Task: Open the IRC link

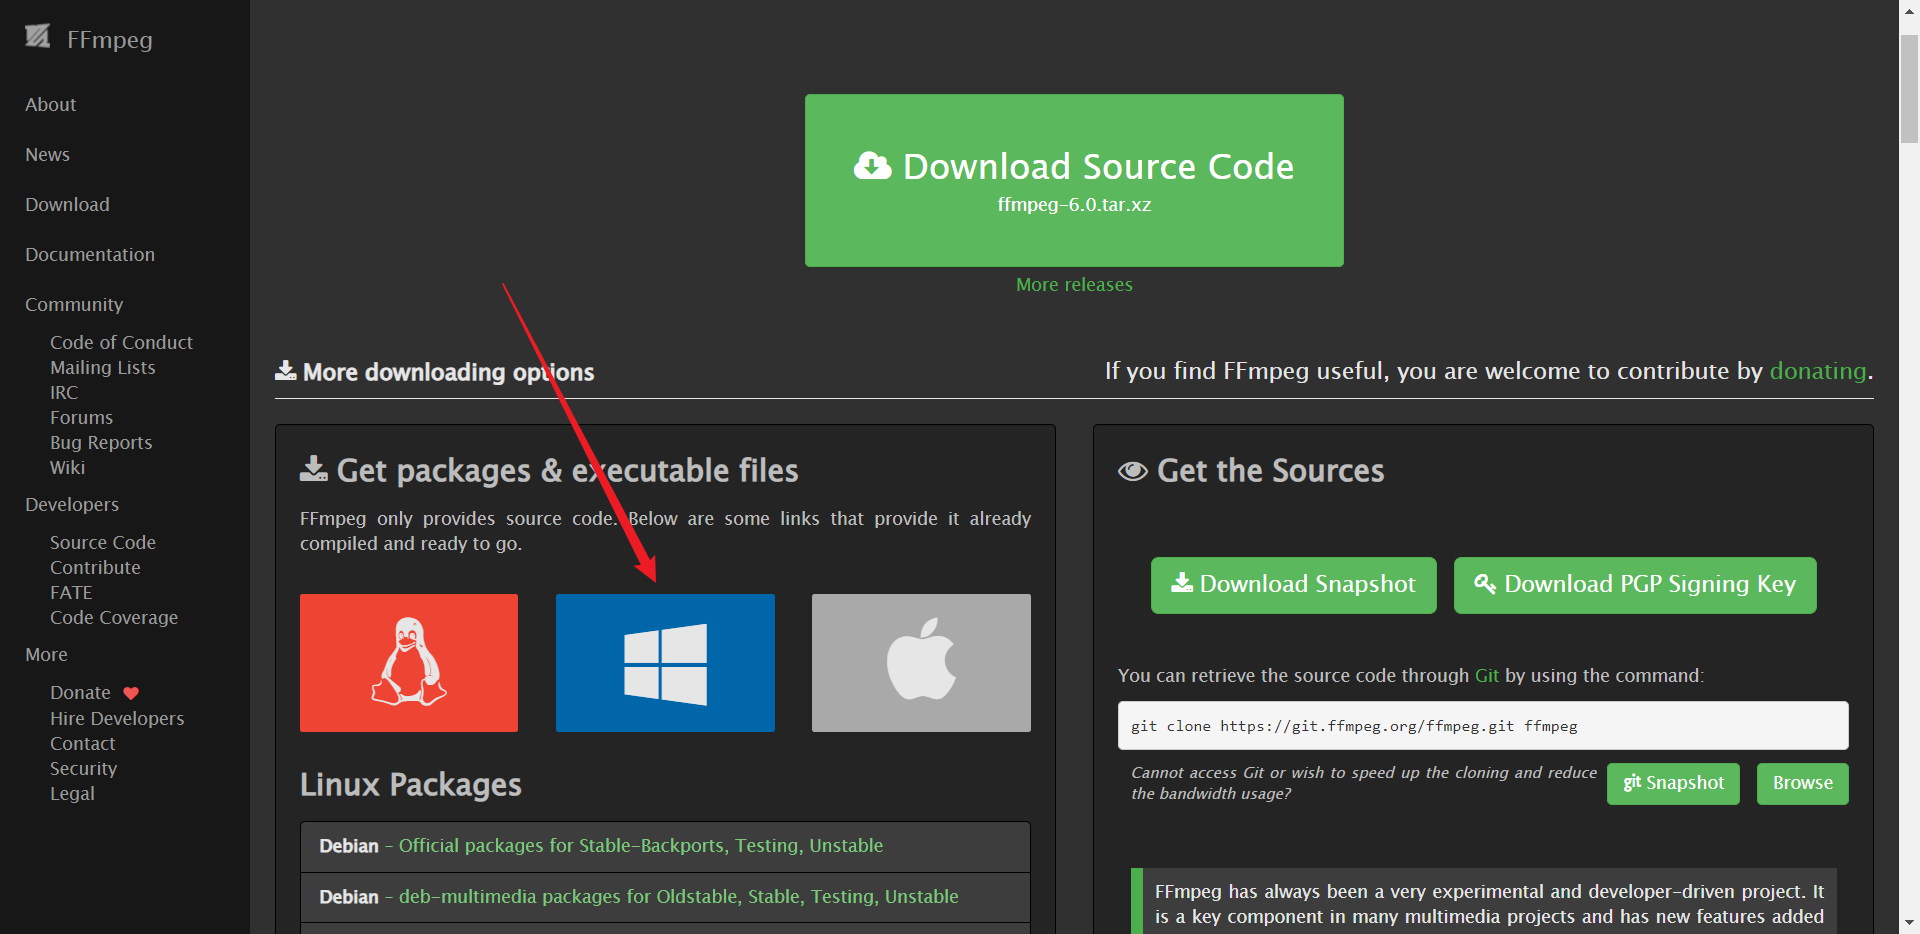Action: 64,393
